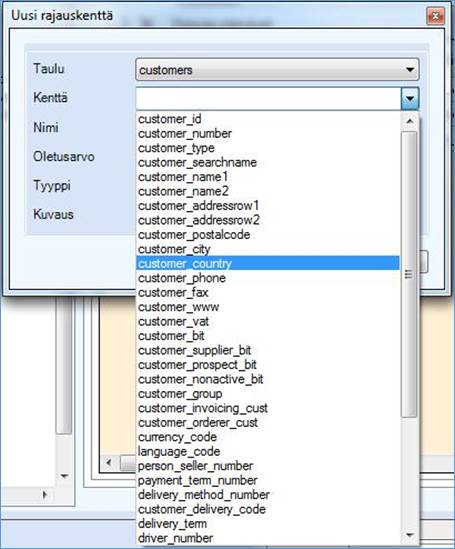Click the dropdown list scrollbar thumb
This screenshot has width=455, height=549.
(x=409, y=274)
